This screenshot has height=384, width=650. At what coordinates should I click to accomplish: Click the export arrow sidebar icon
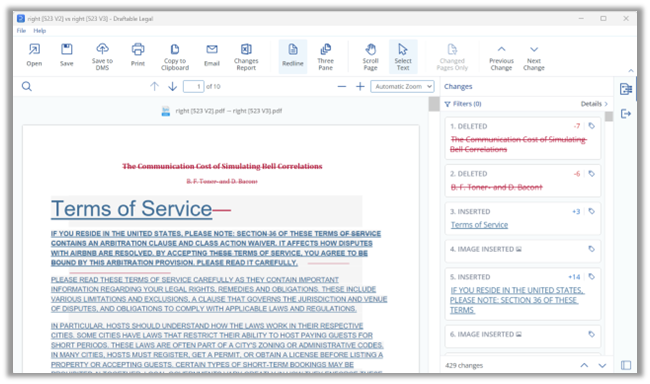[x=626, y=114]
